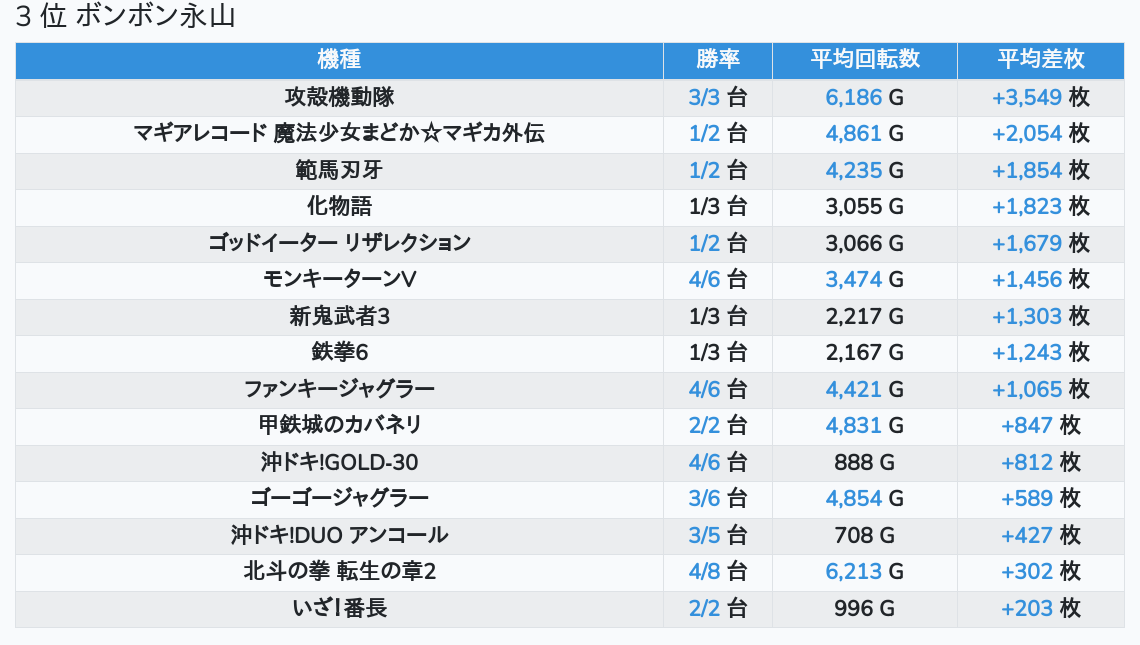Click the 化物語 machine name cell
Viewport: 1140px width, 645px height.
click(339, 206)
